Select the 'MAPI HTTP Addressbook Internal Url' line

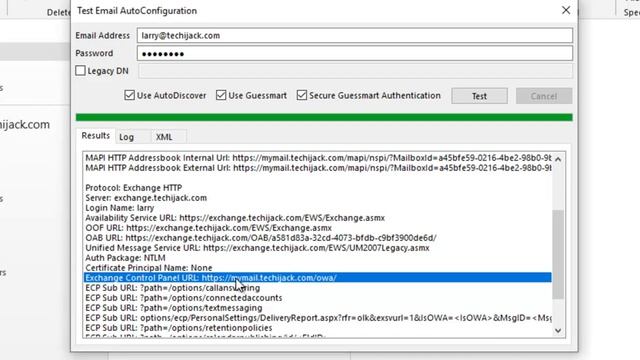(x=318, y=158)
